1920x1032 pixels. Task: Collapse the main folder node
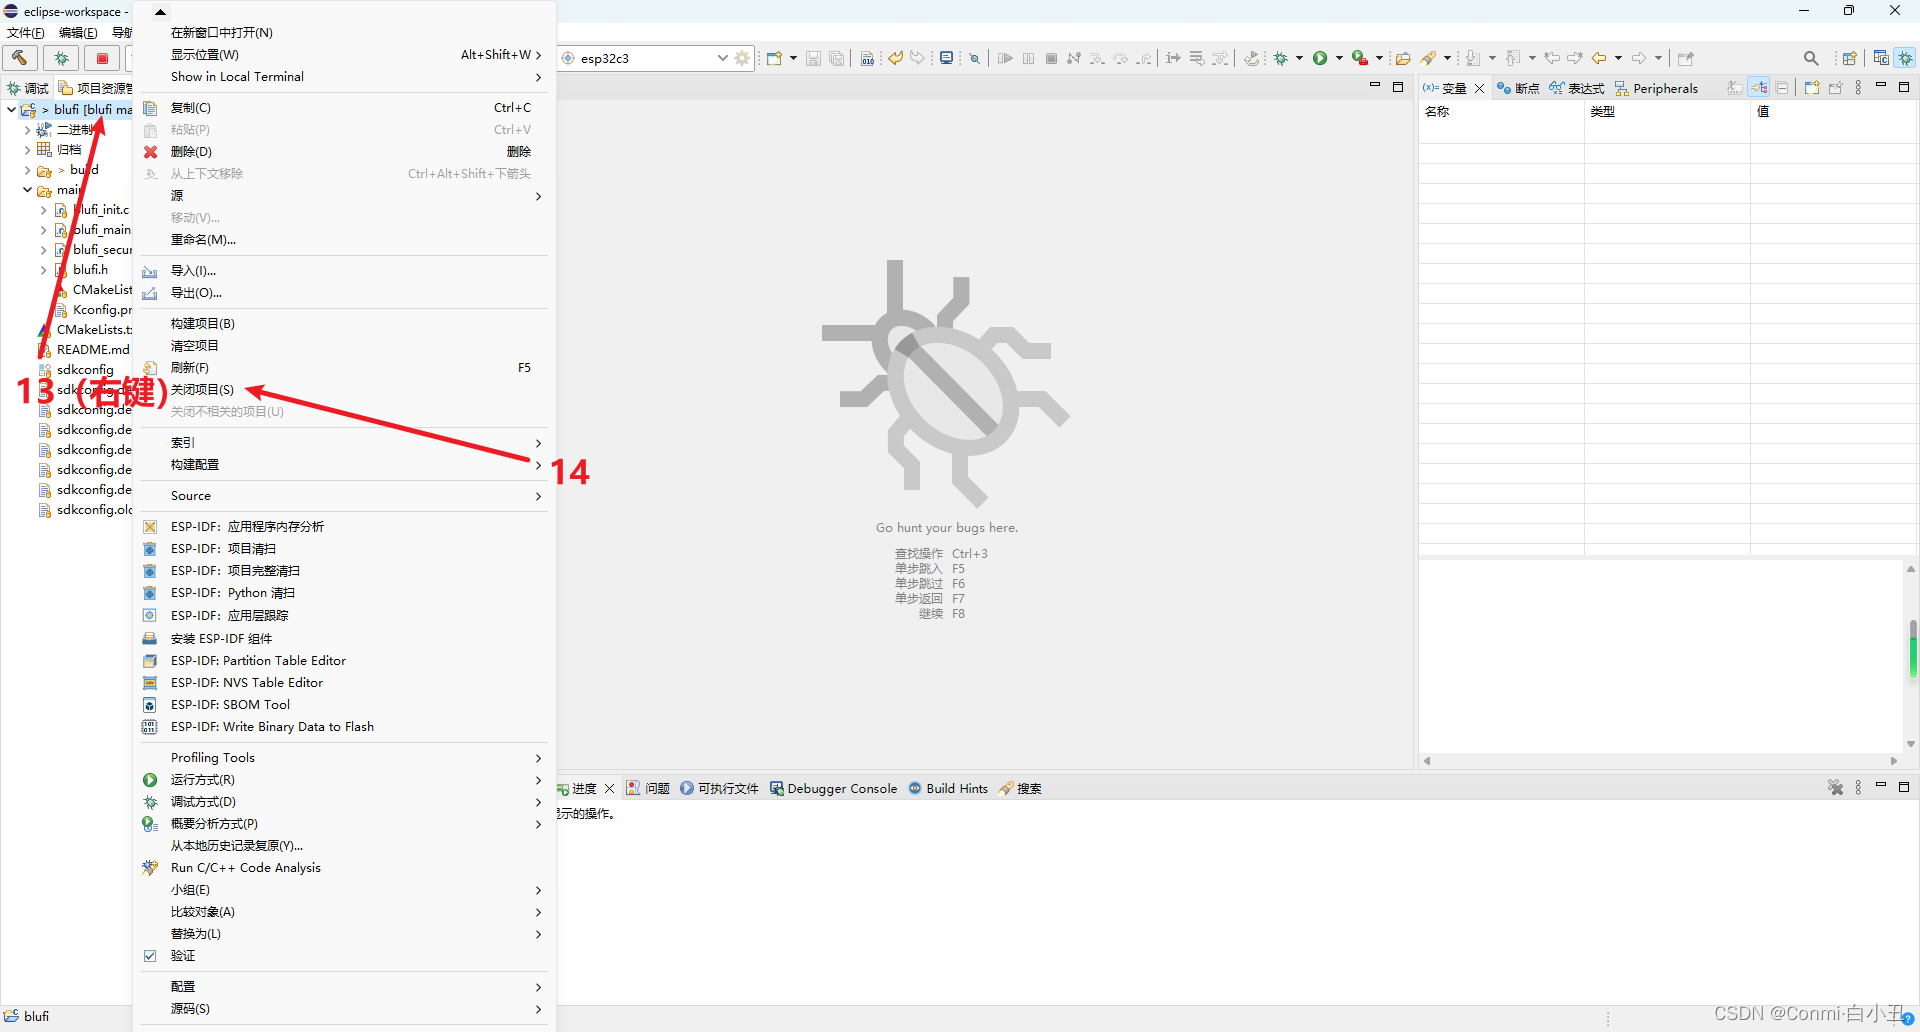point(27,190)
